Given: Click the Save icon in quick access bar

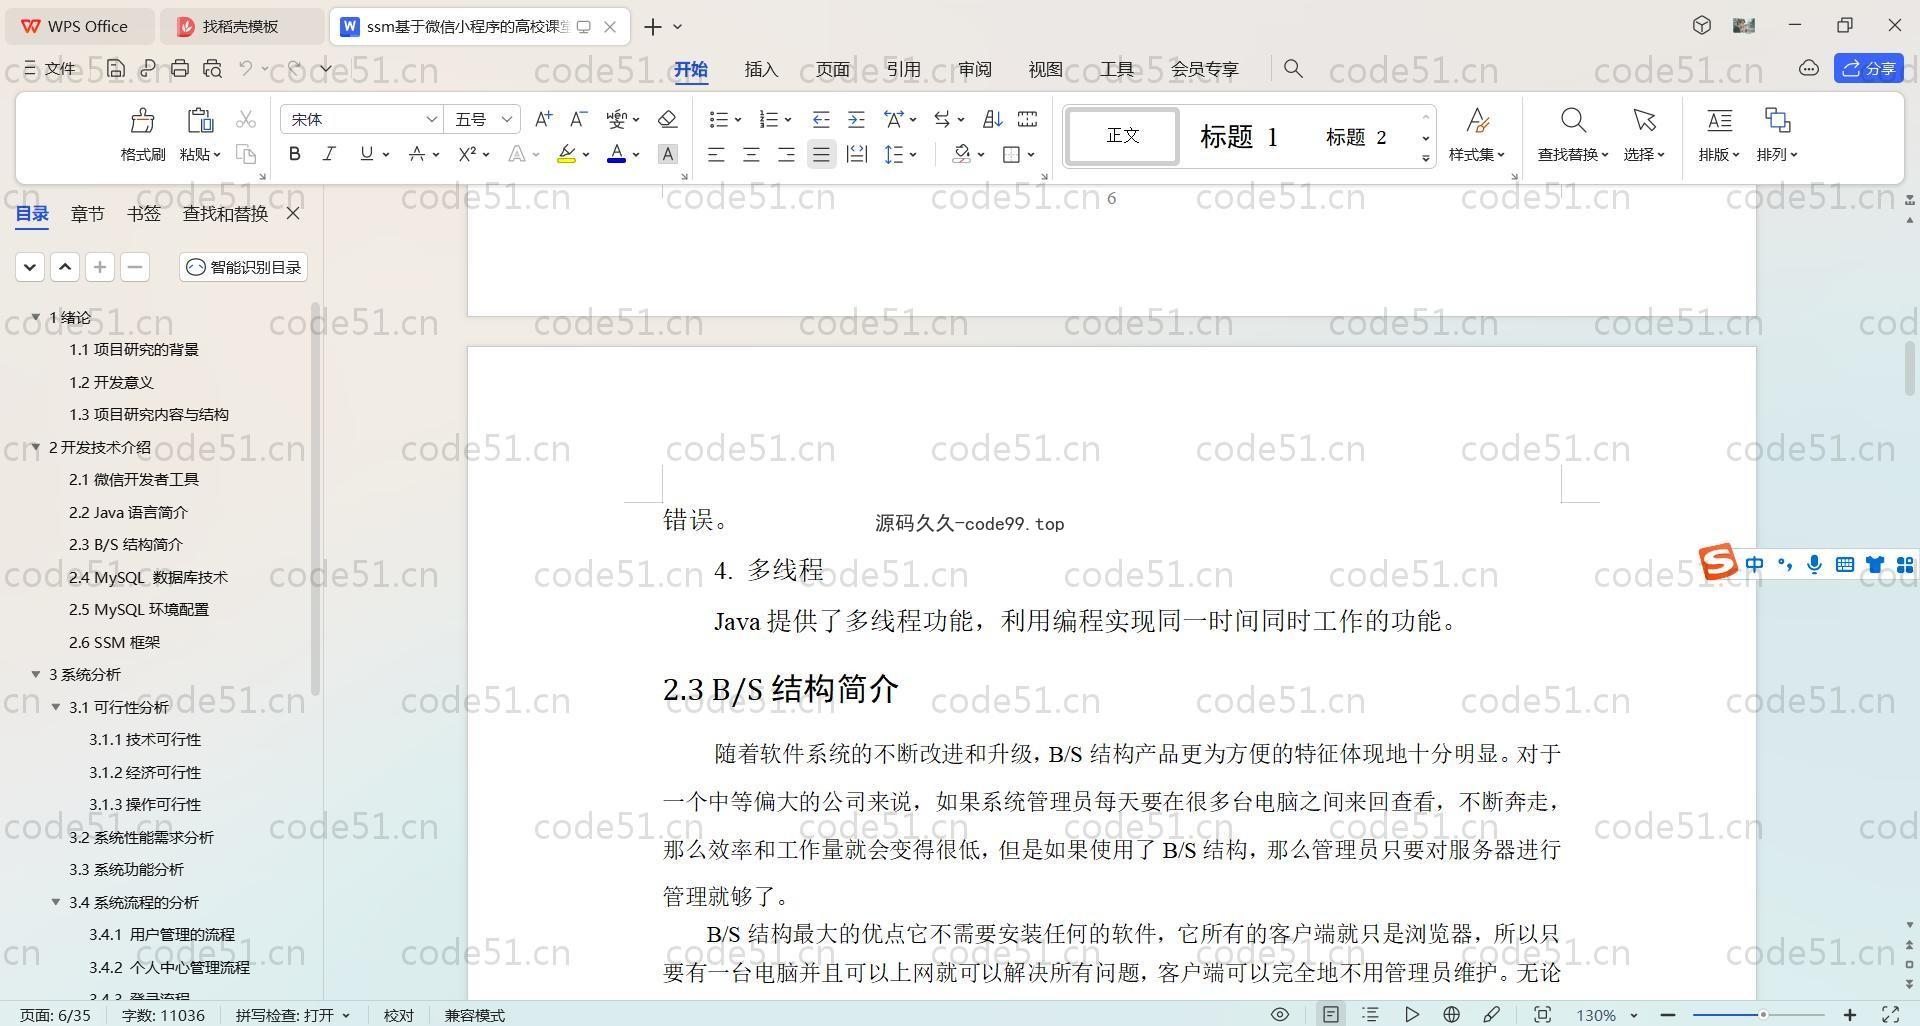Looking at the screenshot, I should (x=116, y=68).
